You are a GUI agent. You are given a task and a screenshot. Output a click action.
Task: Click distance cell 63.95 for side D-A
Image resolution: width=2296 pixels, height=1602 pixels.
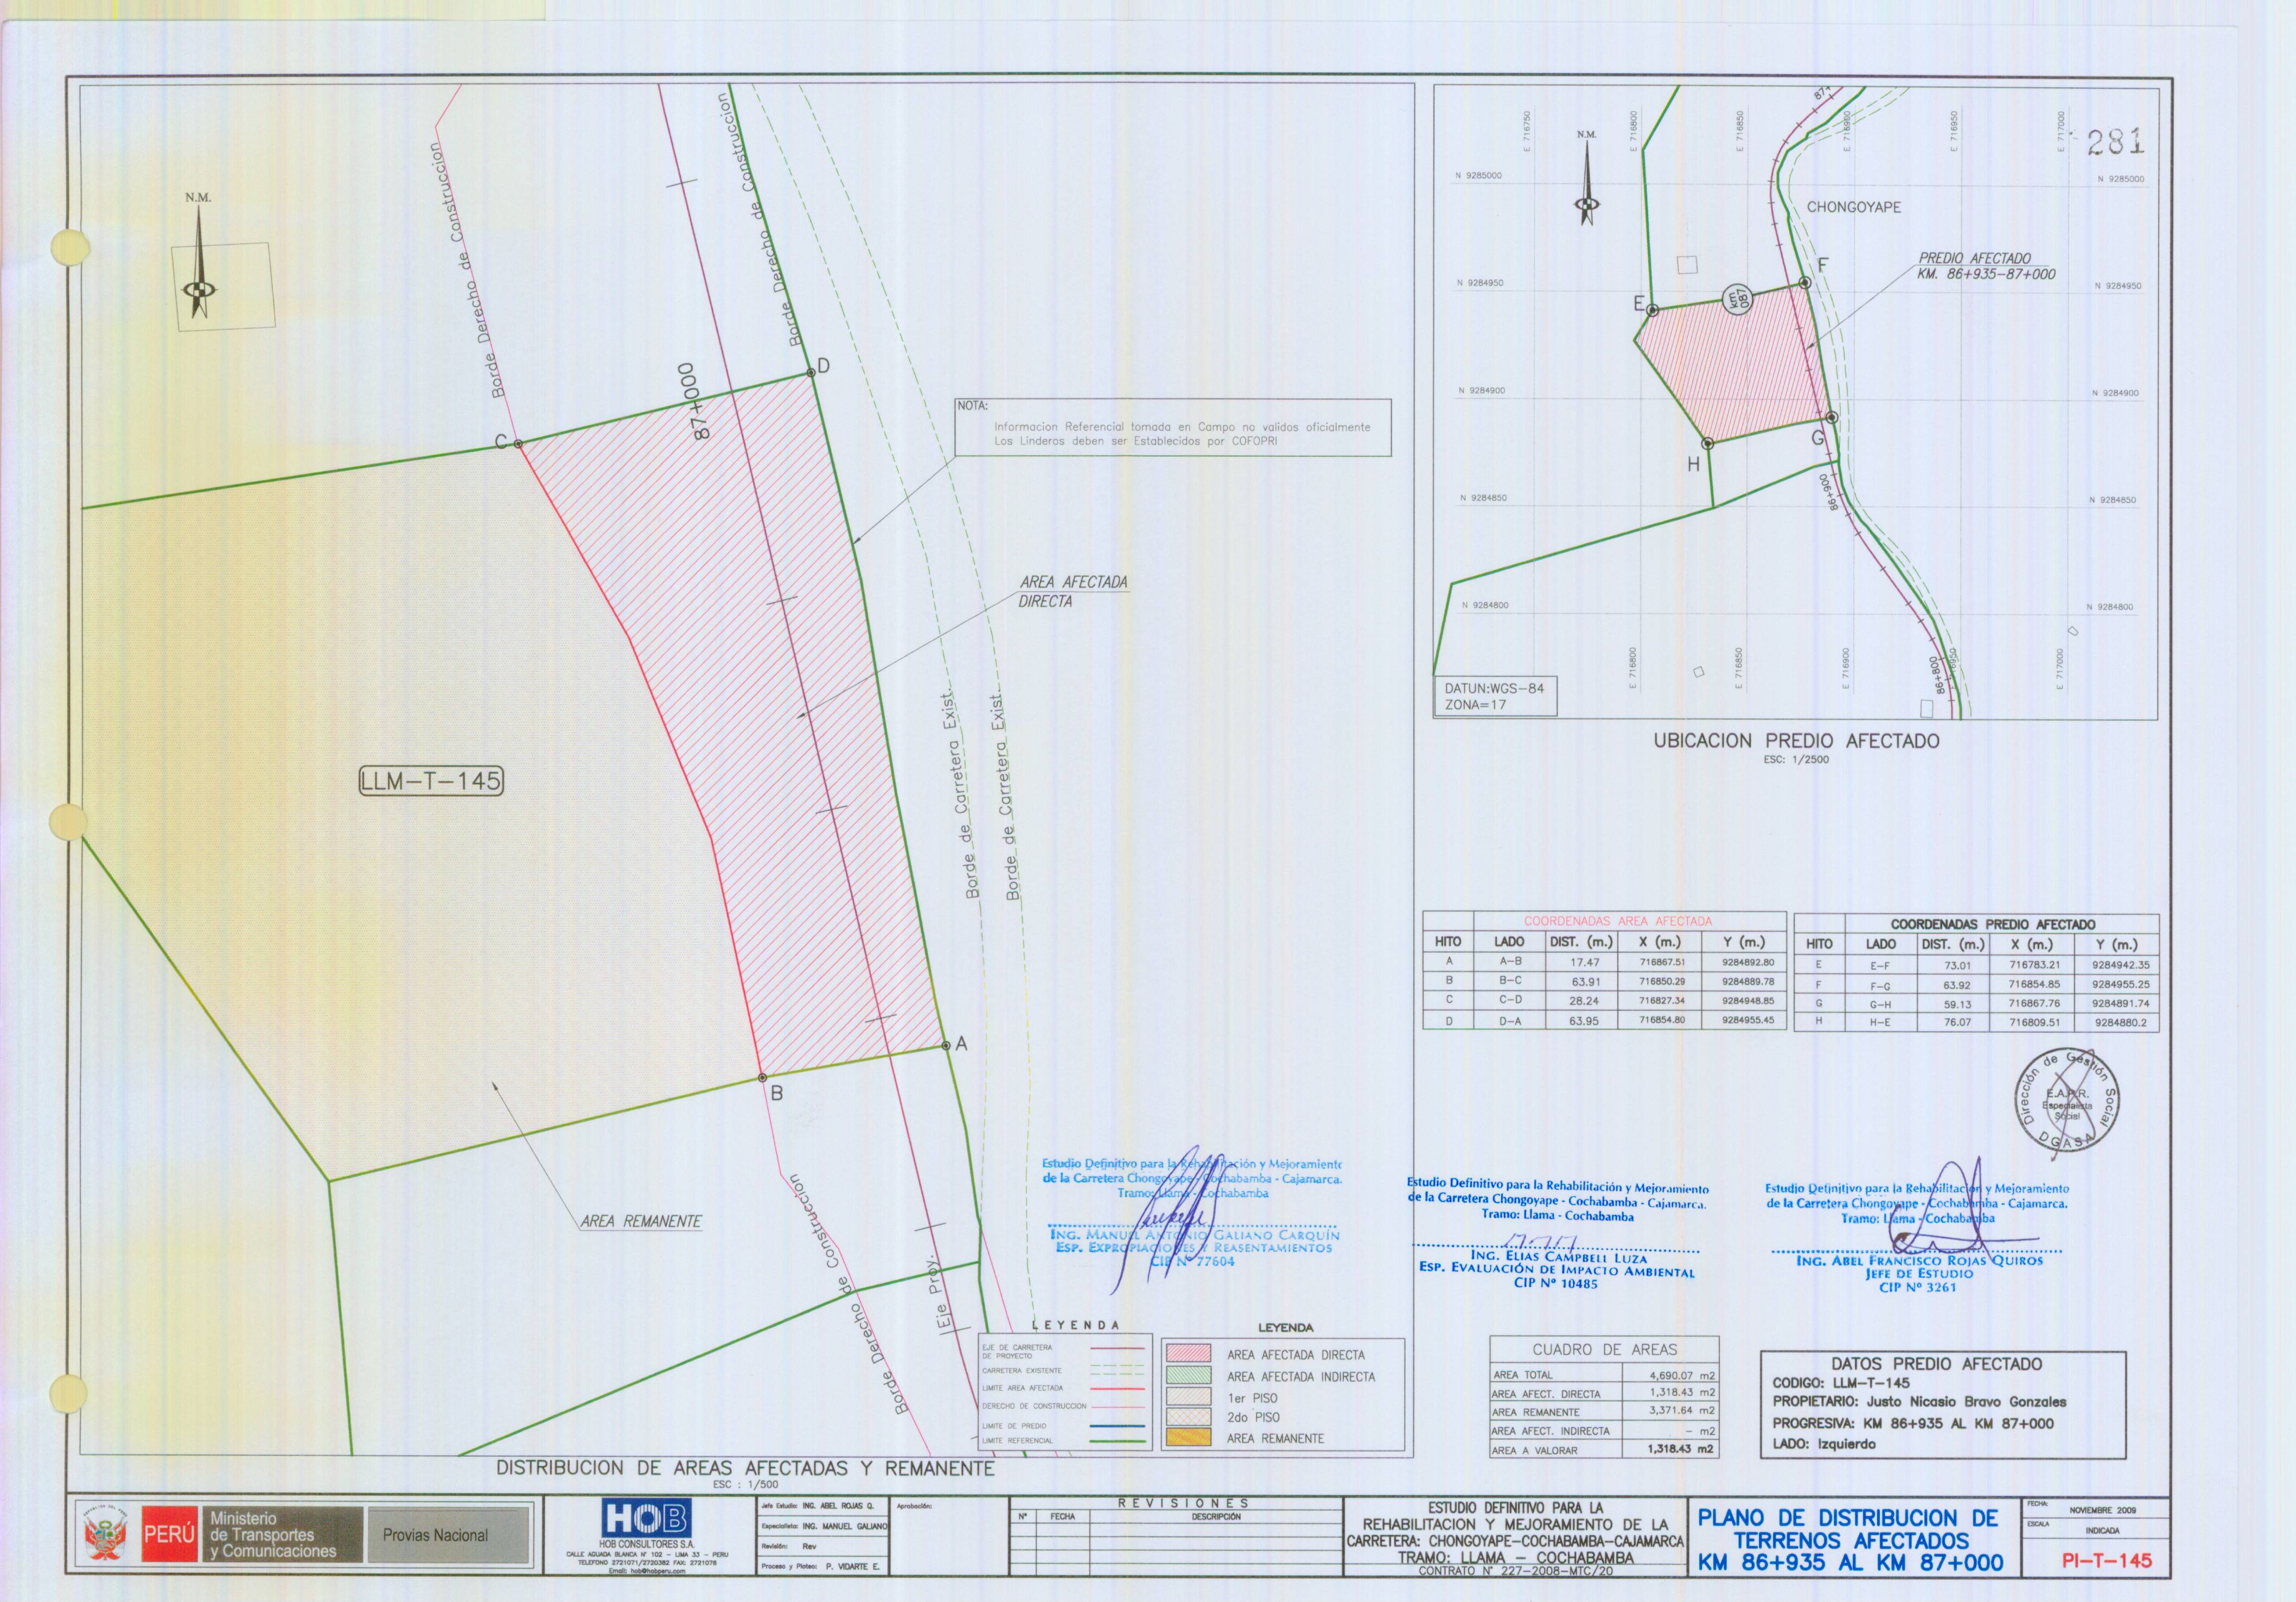click(x=1584, y=1020)
